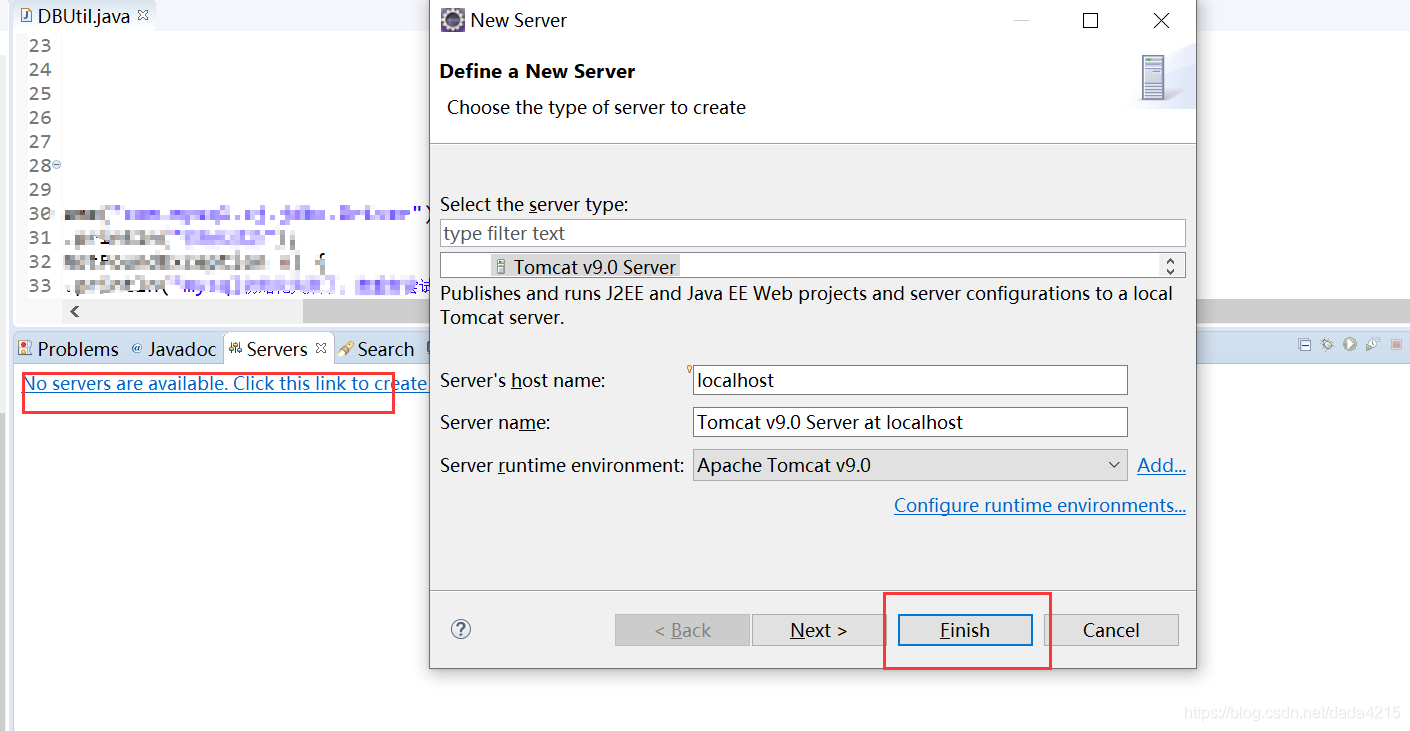The image size is (1410, 731).
Task: Open Configure runtime environments link
Action: [1040, 505]
